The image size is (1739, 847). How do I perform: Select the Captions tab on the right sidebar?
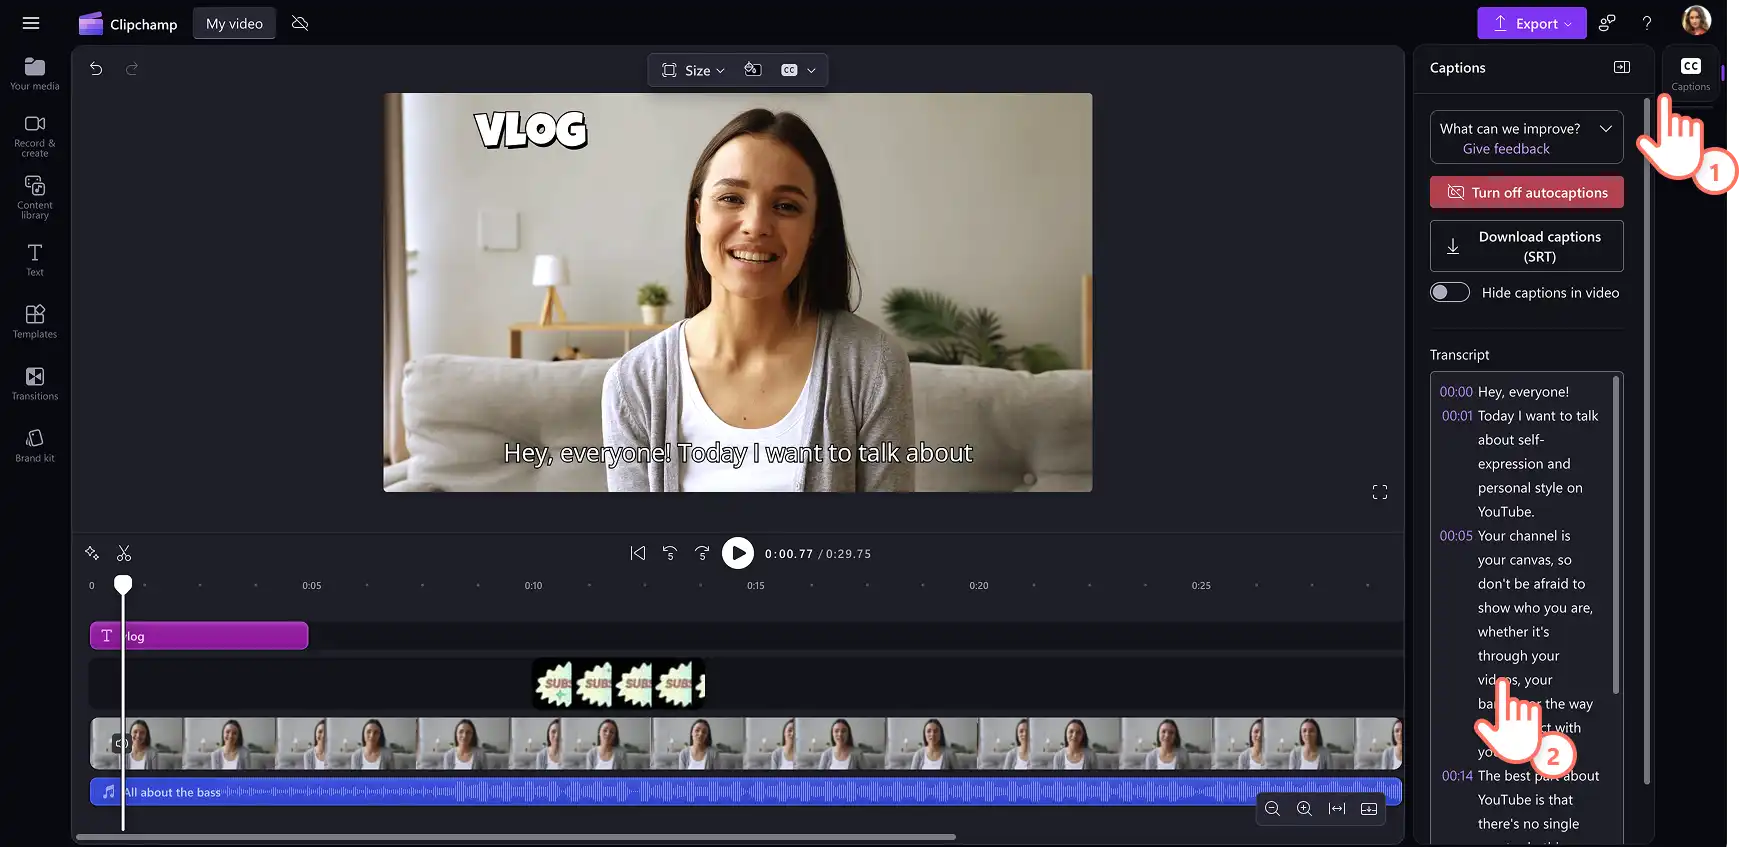pos(1690,74)
